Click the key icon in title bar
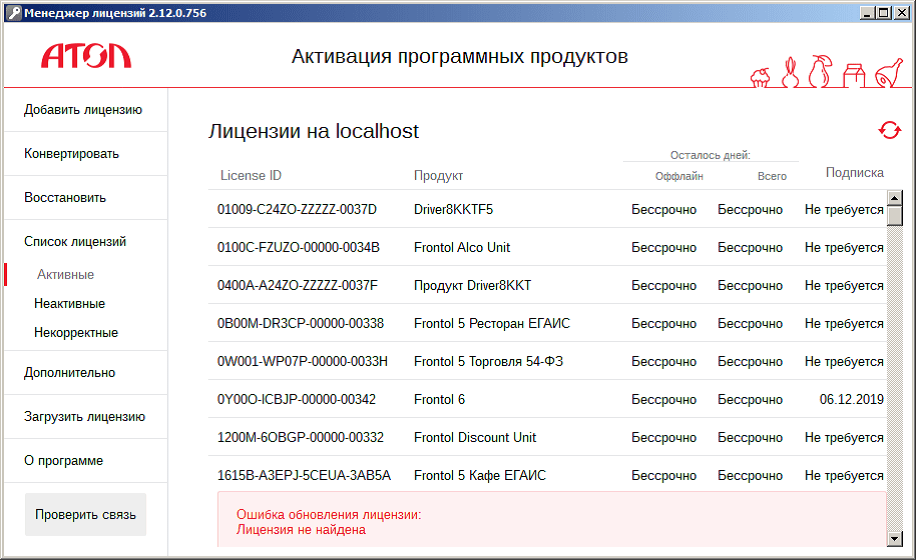This screenshot has height=560, width=916. click(14, 13)
